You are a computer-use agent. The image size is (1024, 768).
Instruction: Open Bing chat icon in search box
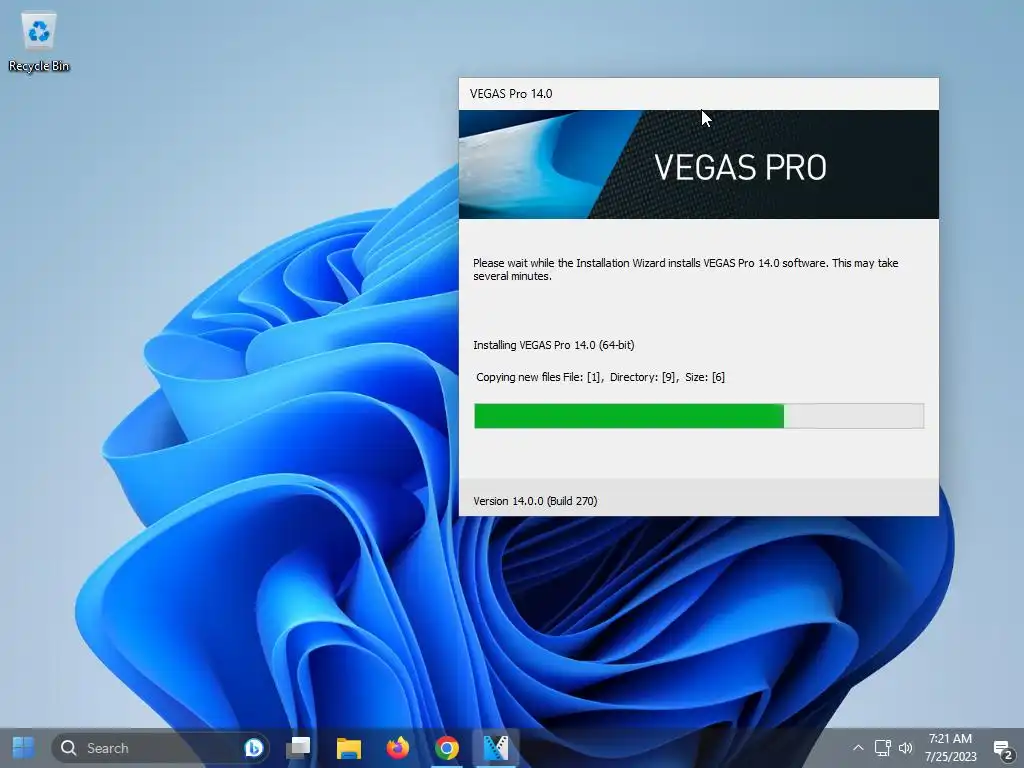(253, 748)
